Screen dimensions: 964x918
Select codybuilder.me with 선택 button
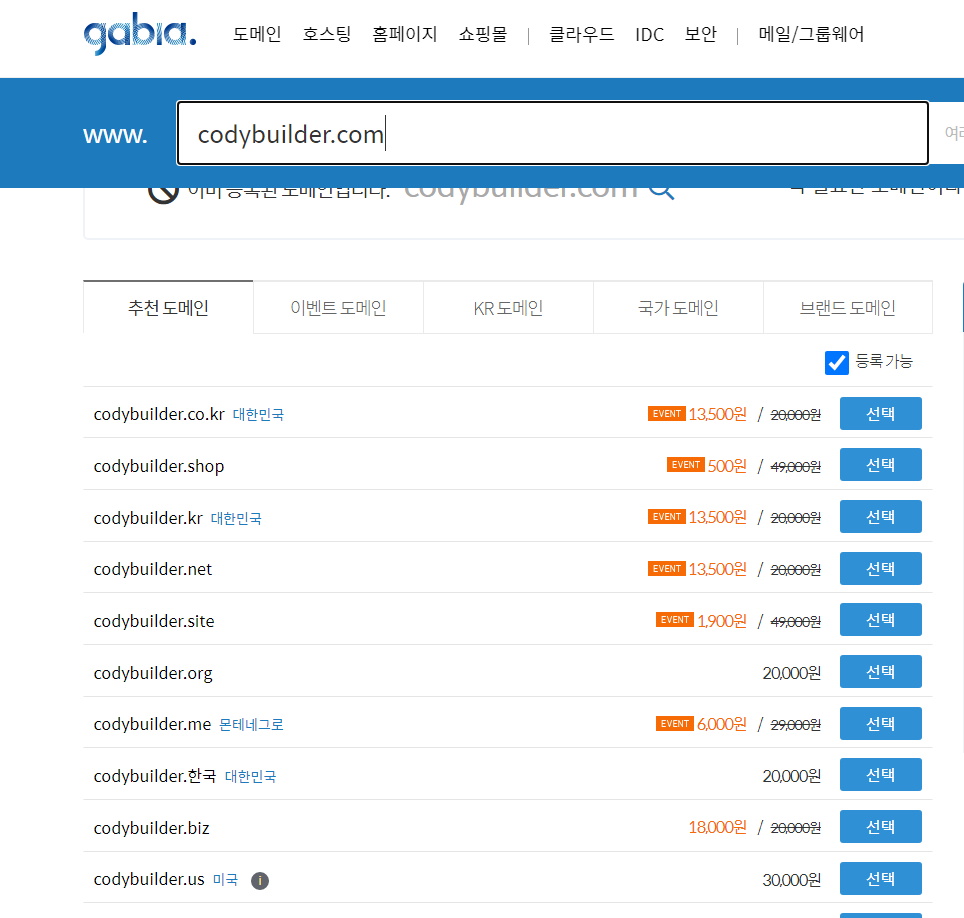point(880,724)
